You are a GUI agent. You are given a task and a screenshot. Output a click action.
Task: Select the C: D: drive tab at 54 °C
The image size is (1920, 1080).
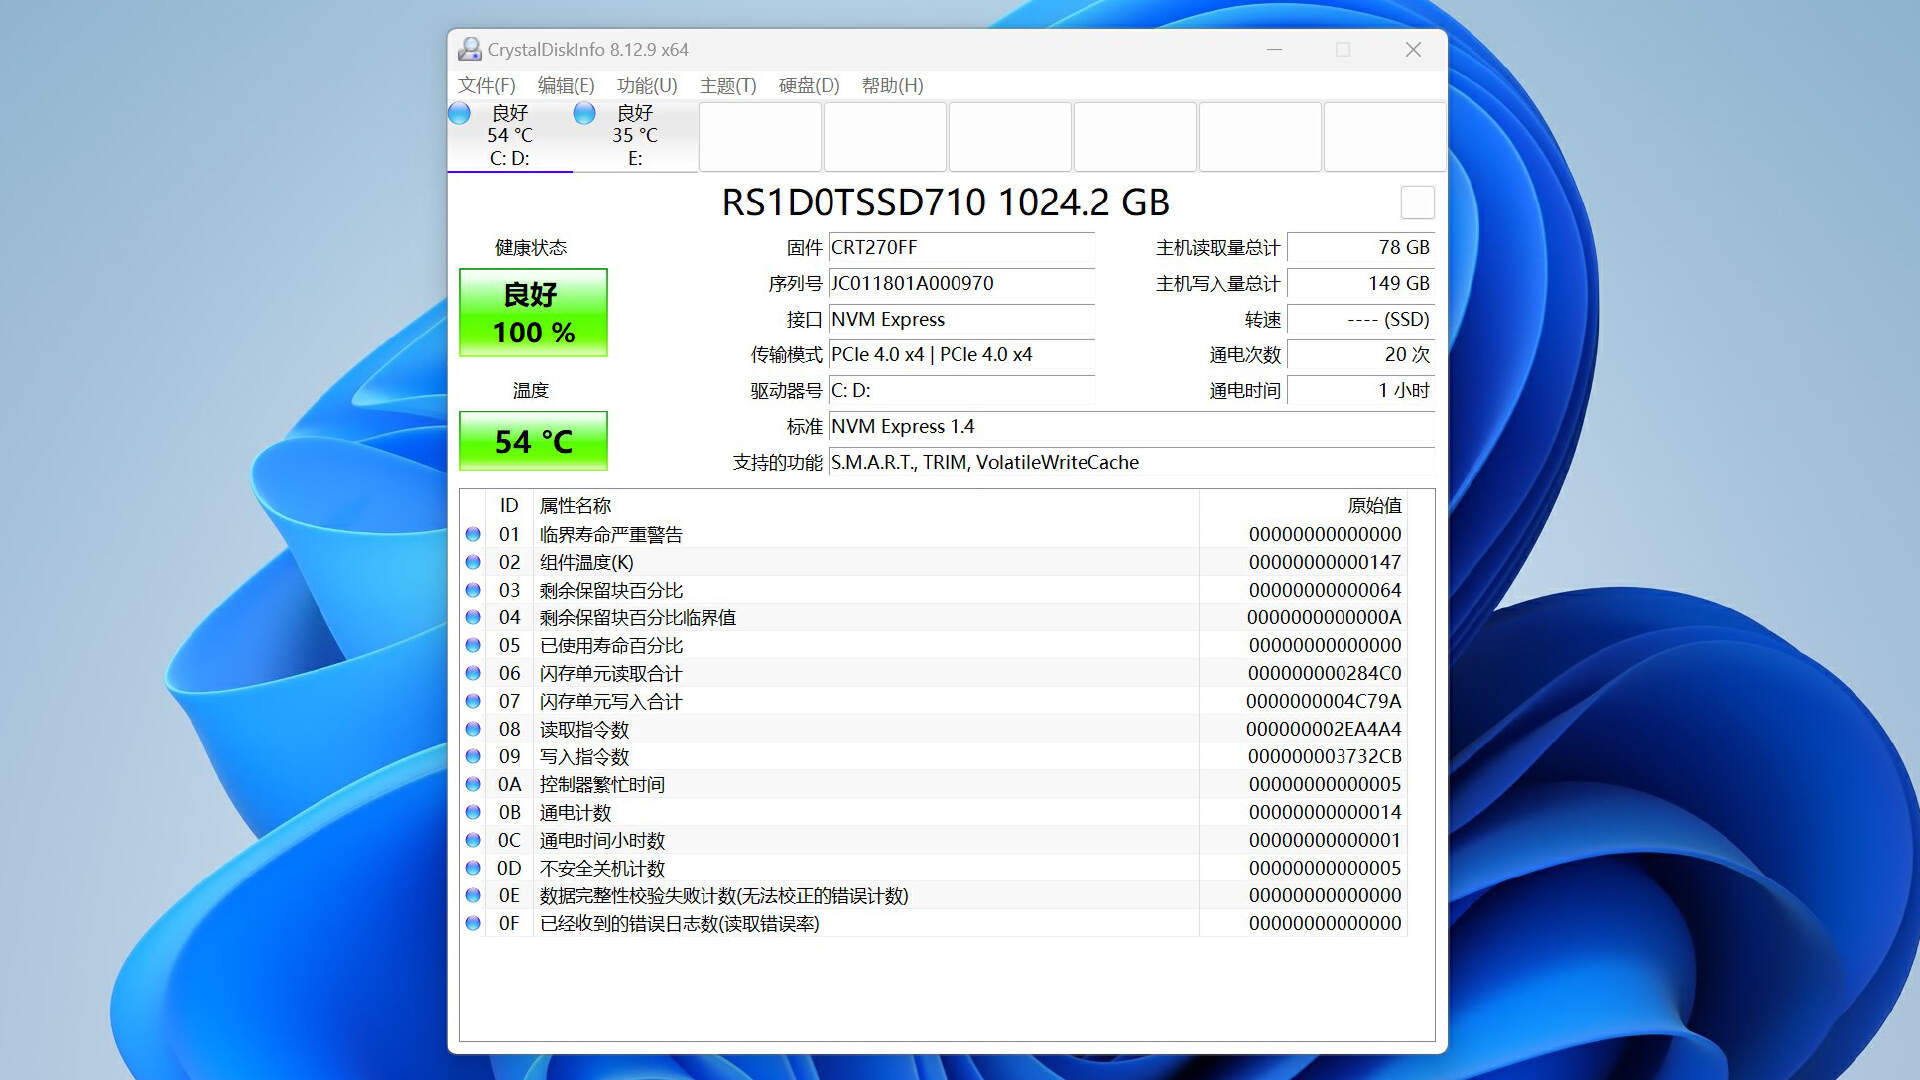coord(510,136)
